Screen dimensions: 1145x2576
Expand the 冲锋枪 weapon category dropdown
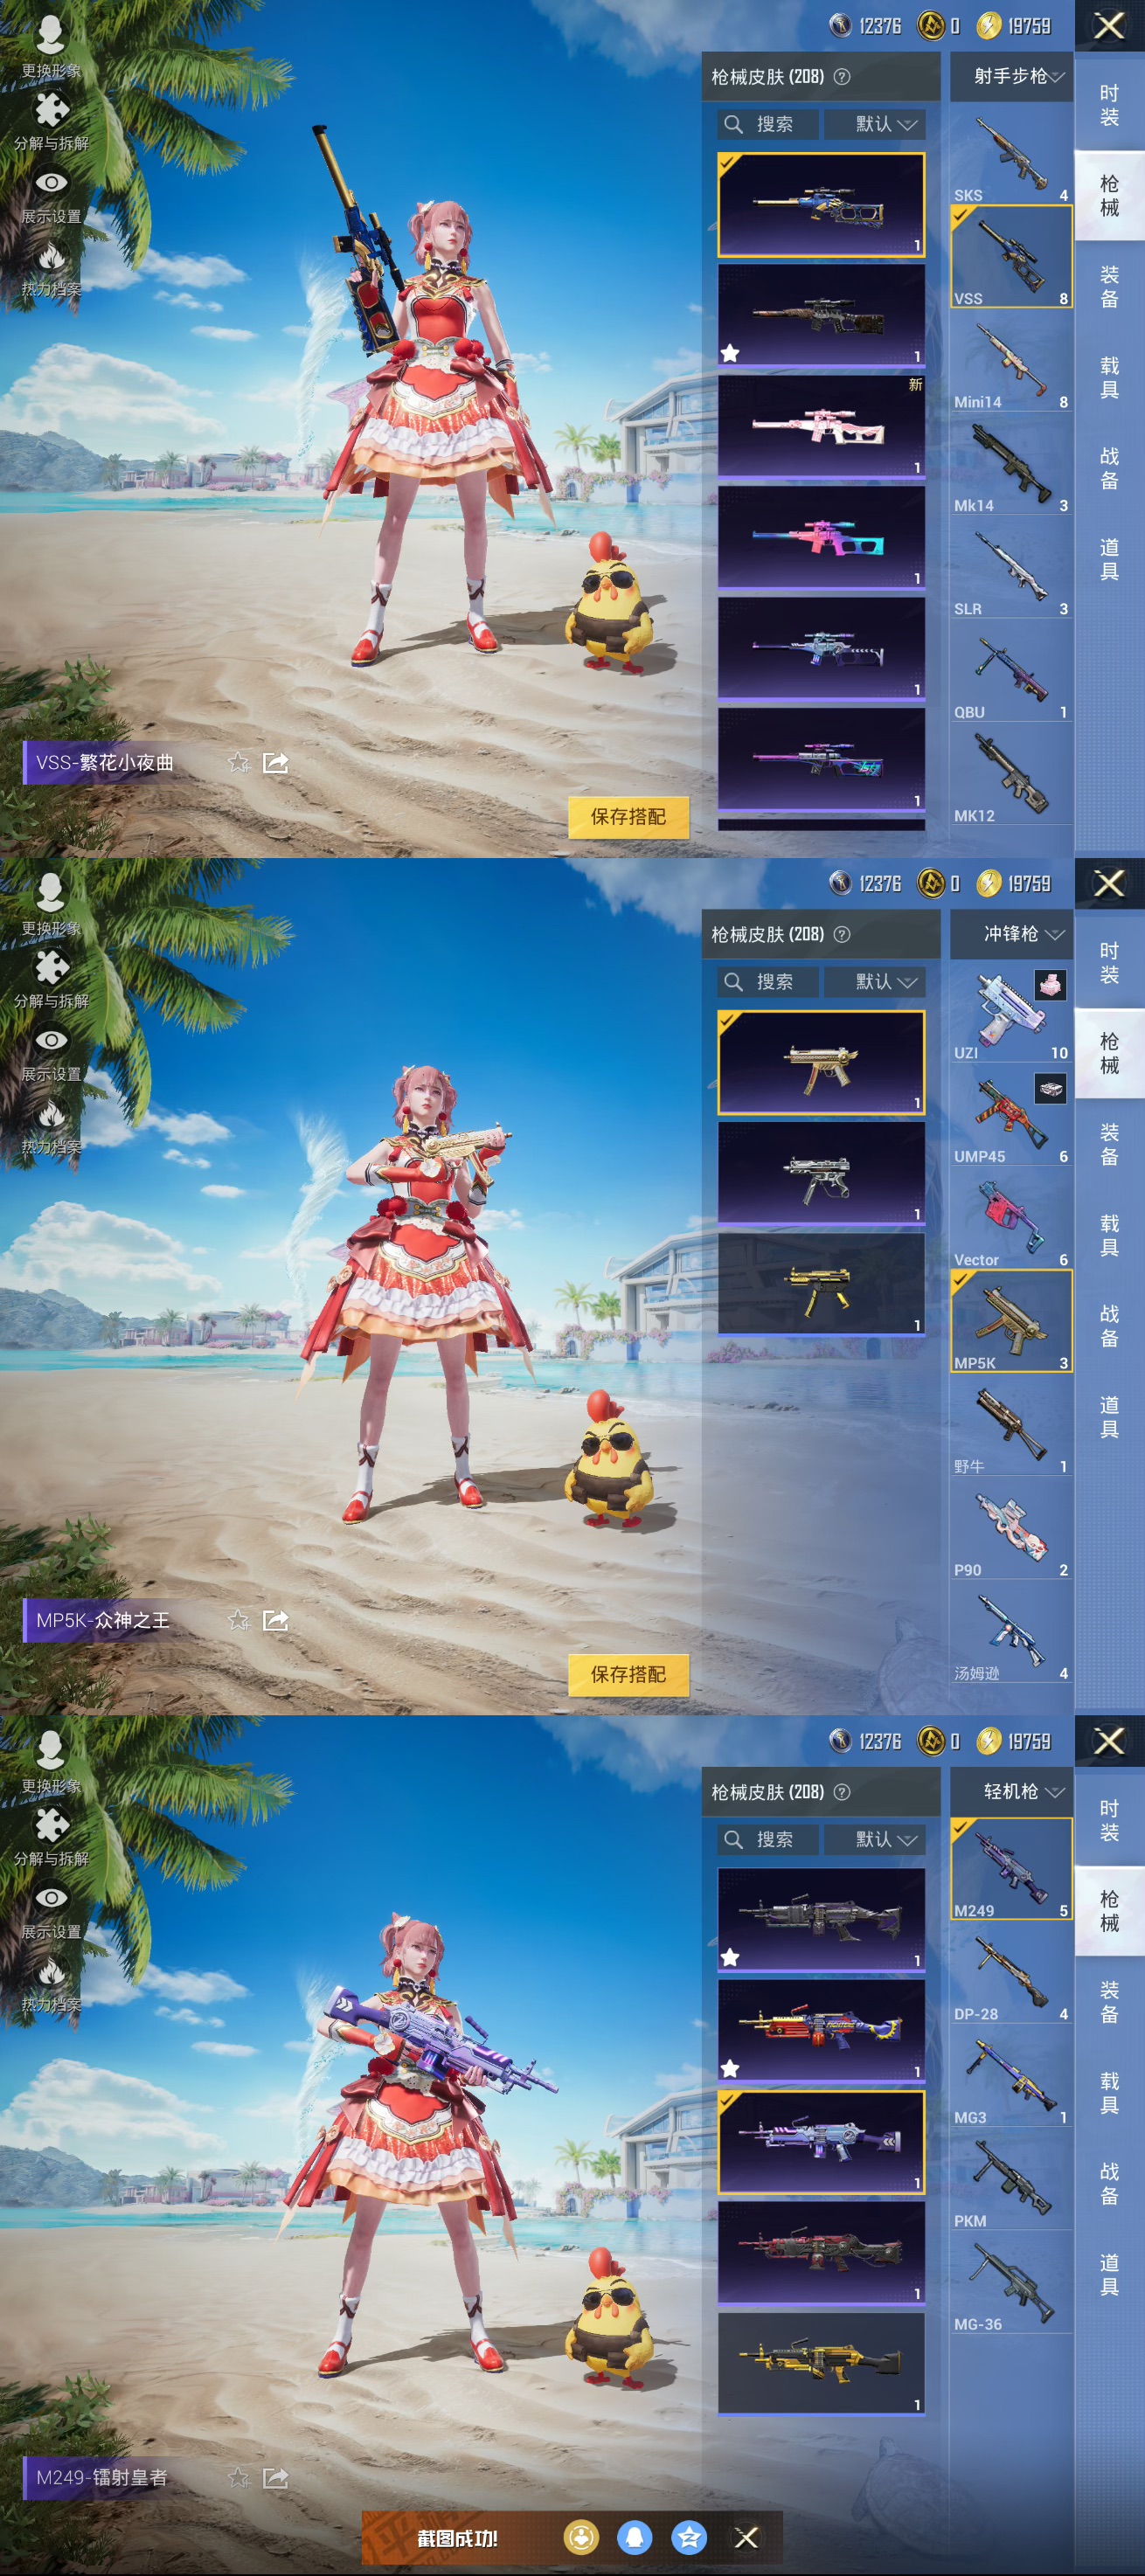click(x=1011, y=934)
